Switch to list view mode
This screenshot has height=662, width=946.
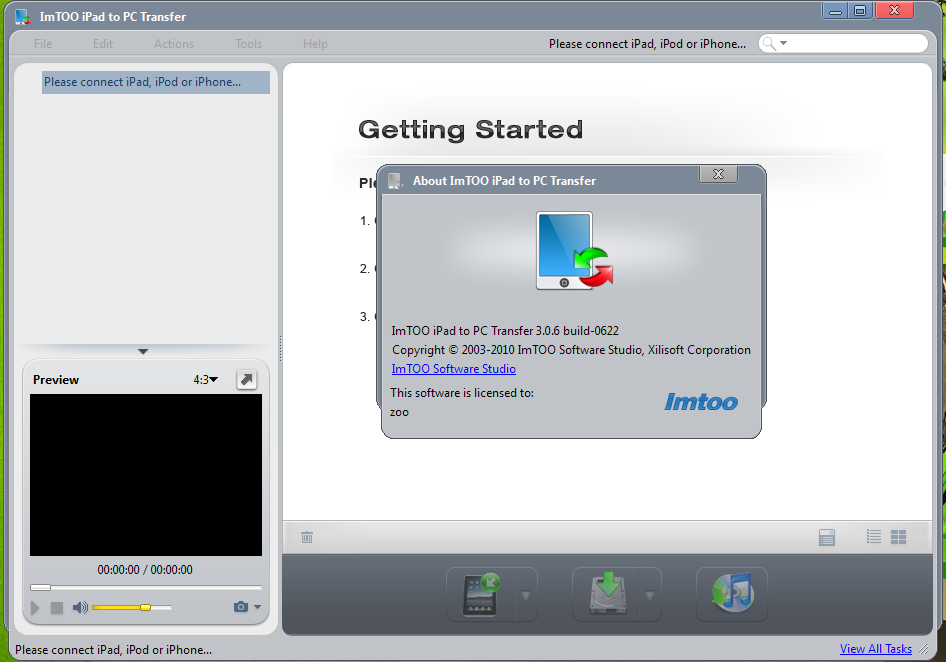(x=874, y=536)
